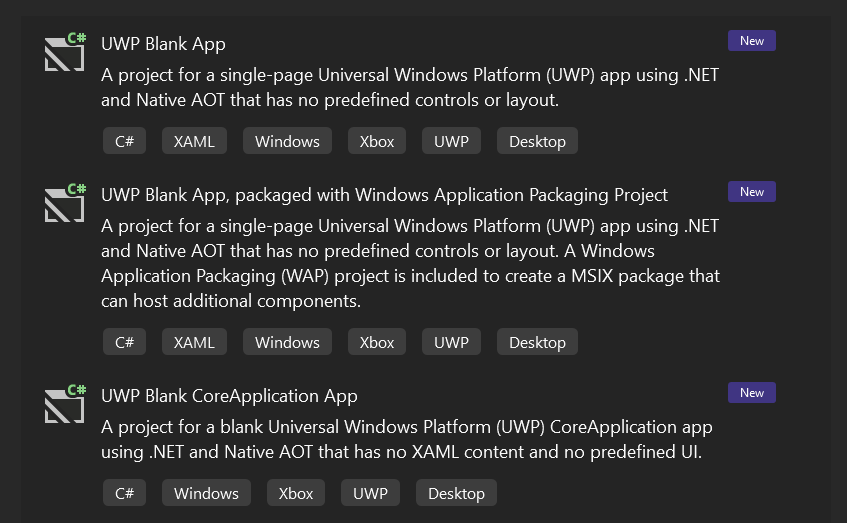The image size is (847, 523).
Task: Select UWP Blank CoreApplication App title
Action: (x=229, y=396)
